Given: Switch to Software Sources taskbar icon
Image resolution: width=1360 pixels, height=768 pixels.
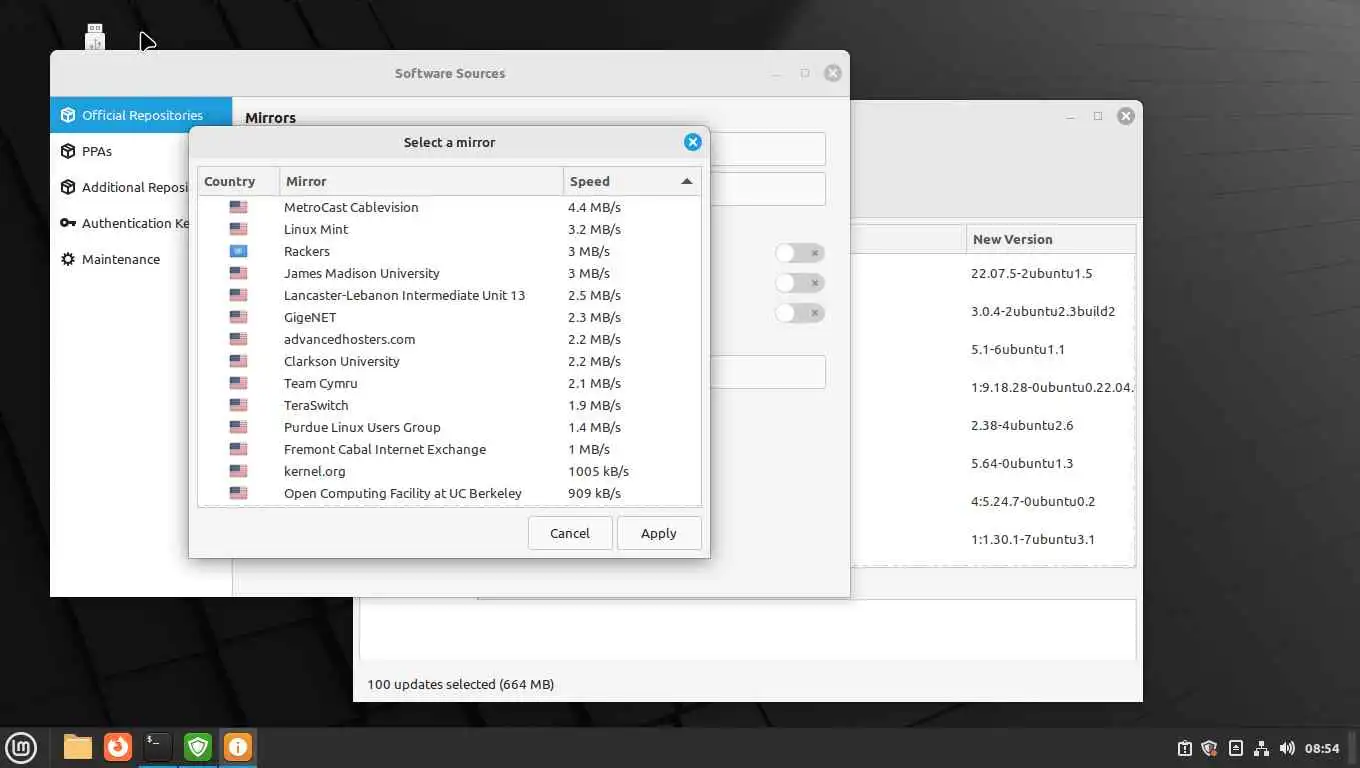Looking at the screenshot, I should coord(238,747).
